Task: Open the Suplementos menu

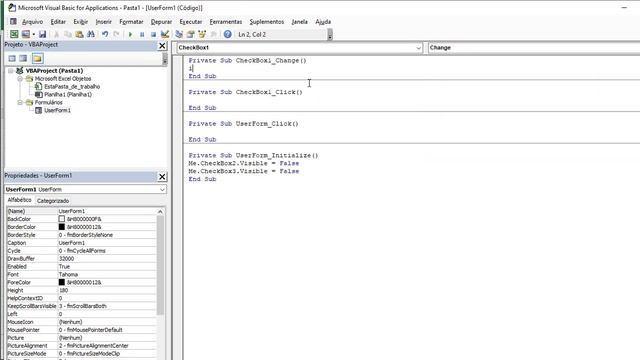Action: pyautogui.click(x=267, y=22)
